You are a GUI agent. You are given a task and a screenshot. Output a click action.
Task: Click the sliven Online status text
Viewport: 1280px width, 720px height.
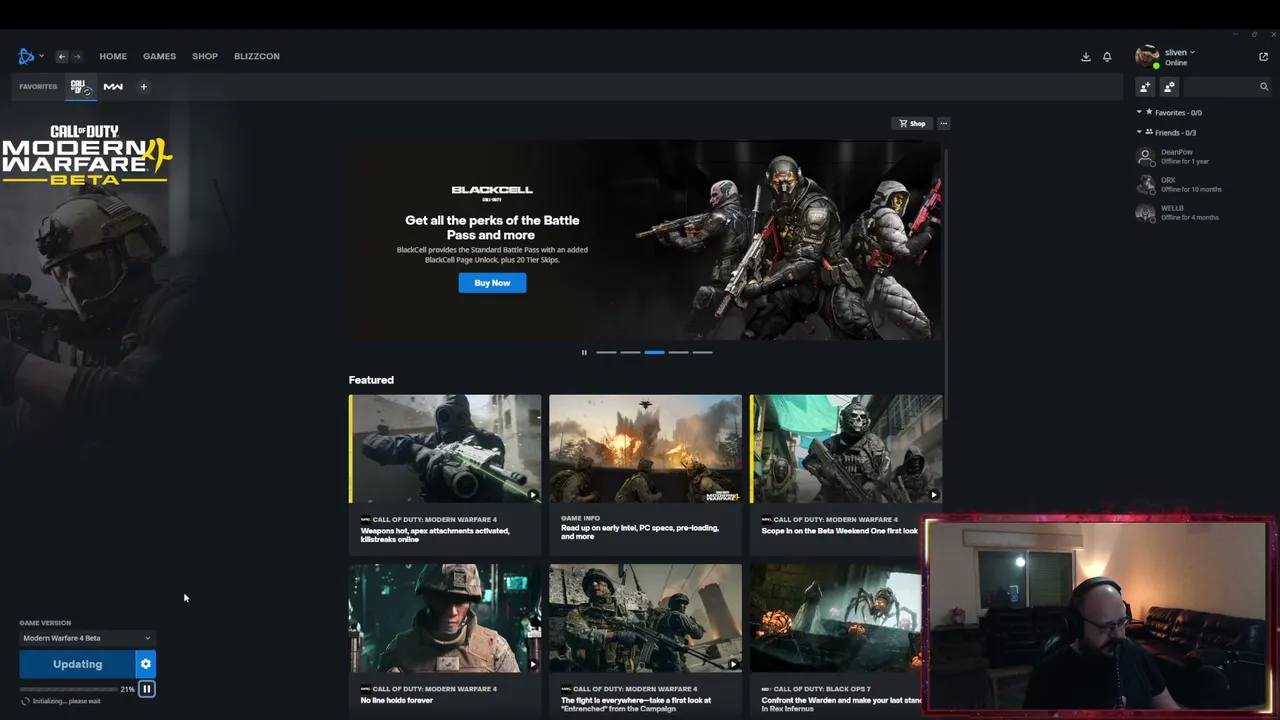click(1176, 63)
